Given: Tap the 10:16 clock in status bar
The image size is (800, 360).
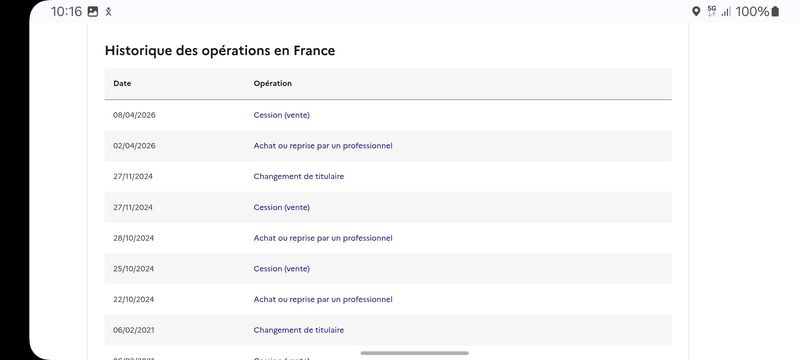Looking at the screenshot, I should pyautogui.click(x=66, y=12).
